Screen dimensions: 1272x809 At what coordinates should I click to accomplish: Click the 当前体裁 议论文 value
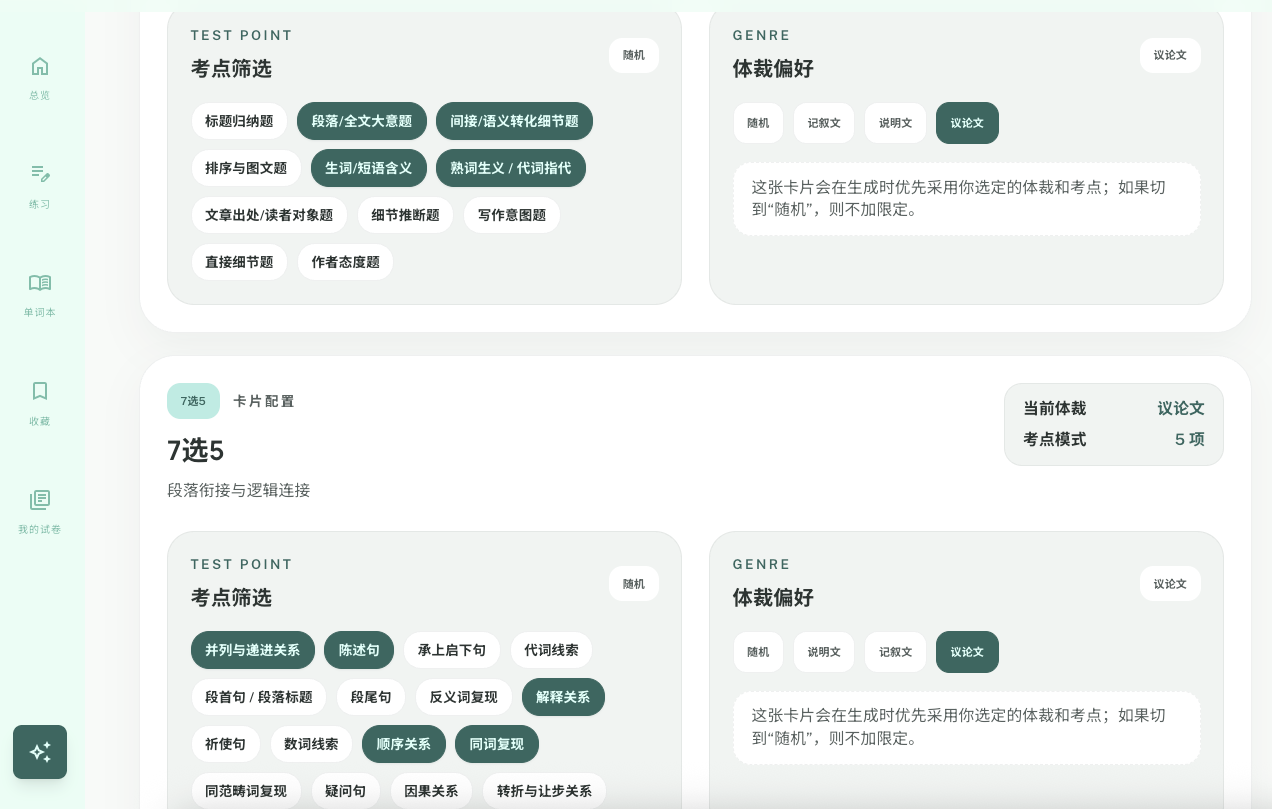tap(1181, 408)
